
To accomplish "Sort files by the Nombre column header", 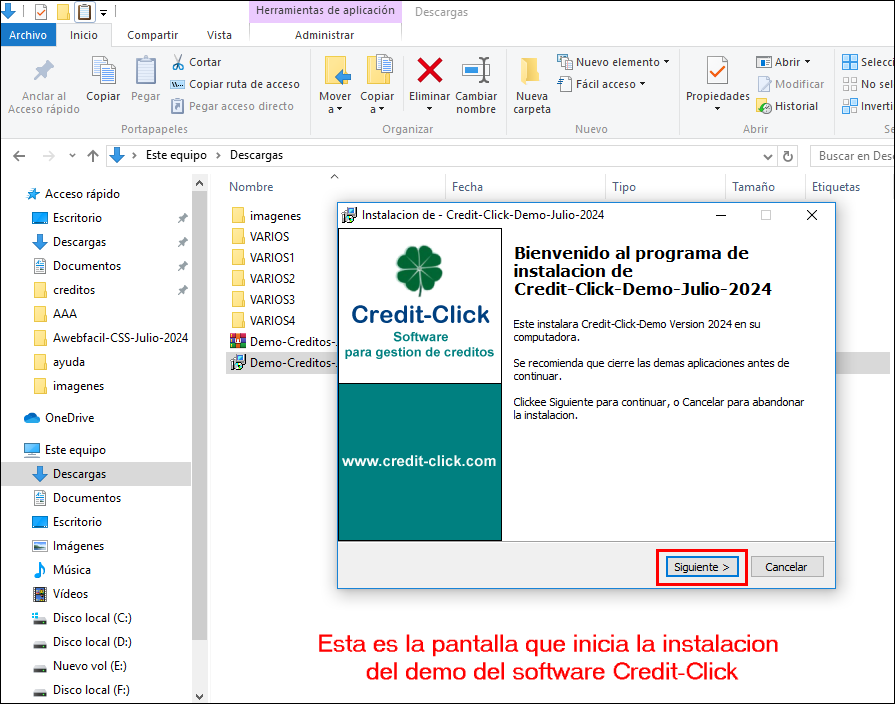I will 251,187.
